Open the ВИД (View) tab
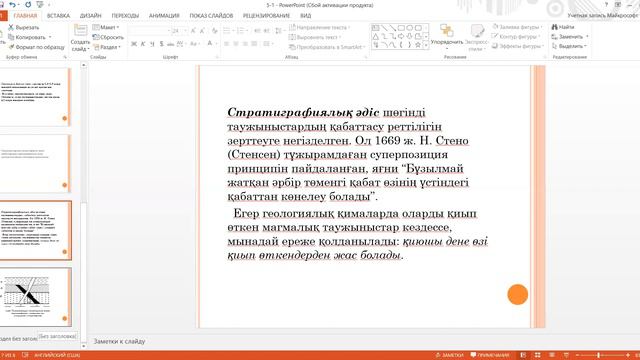The height and width of the screenshot is (360, 640). pos(306,16)
